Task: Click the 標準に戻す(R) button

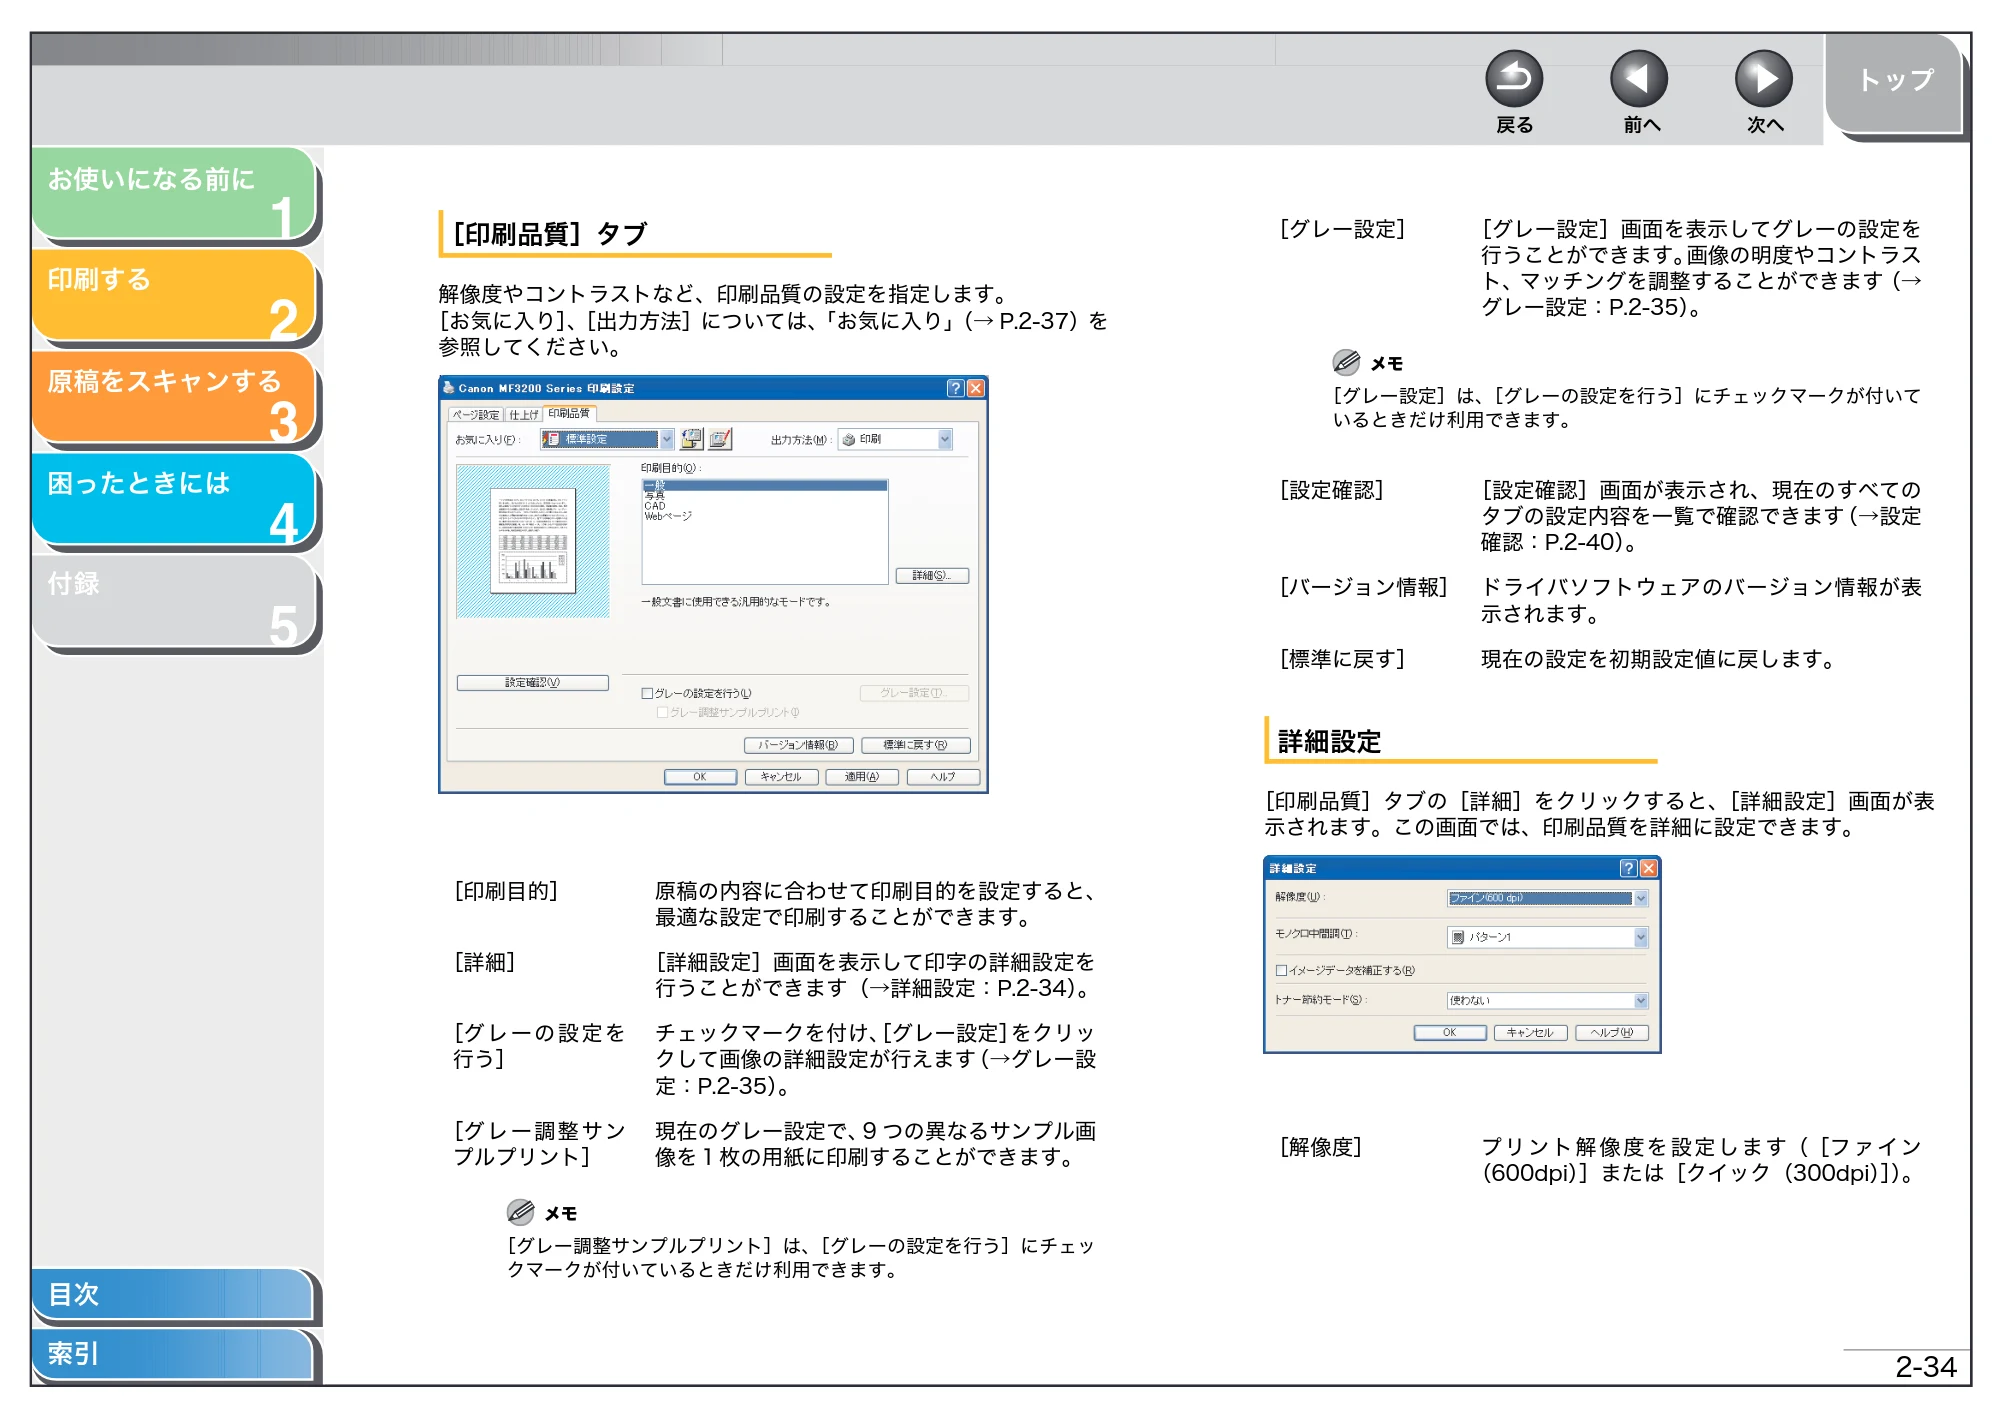Action: pyautogui.click(x=915, y=745)
